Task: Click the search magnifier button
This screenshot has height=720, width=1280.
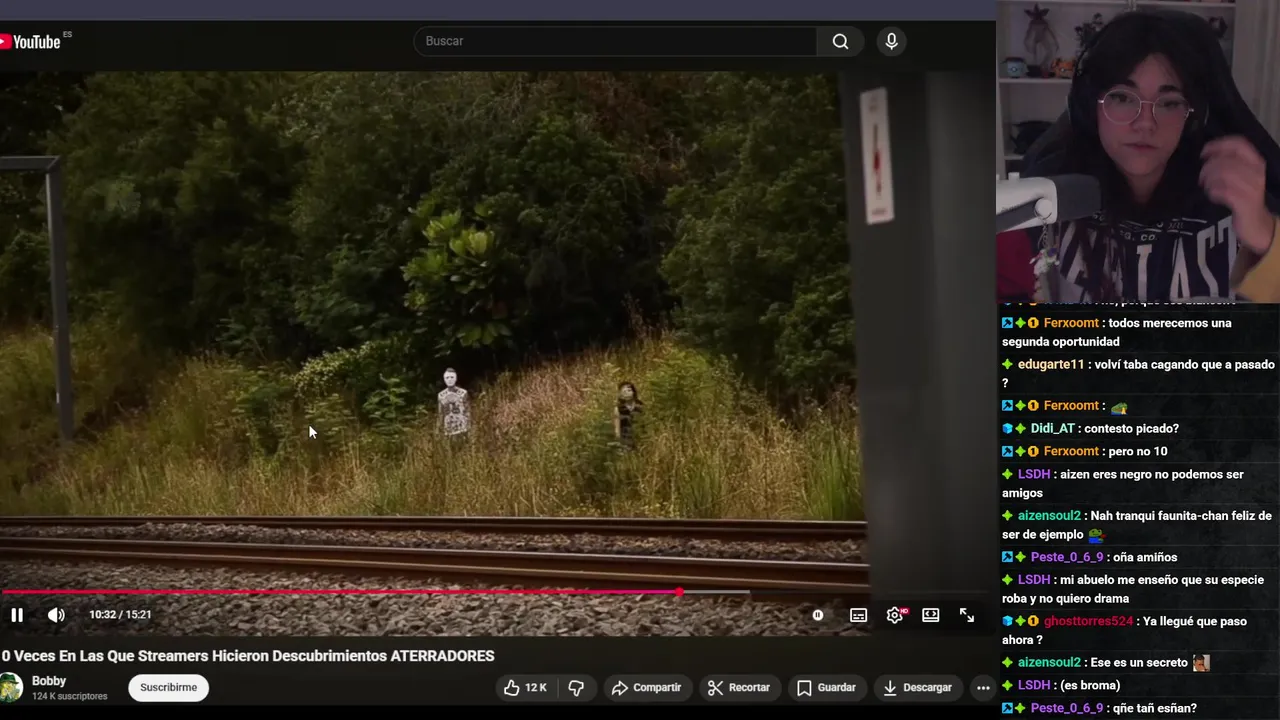Action: coord(840,41)
